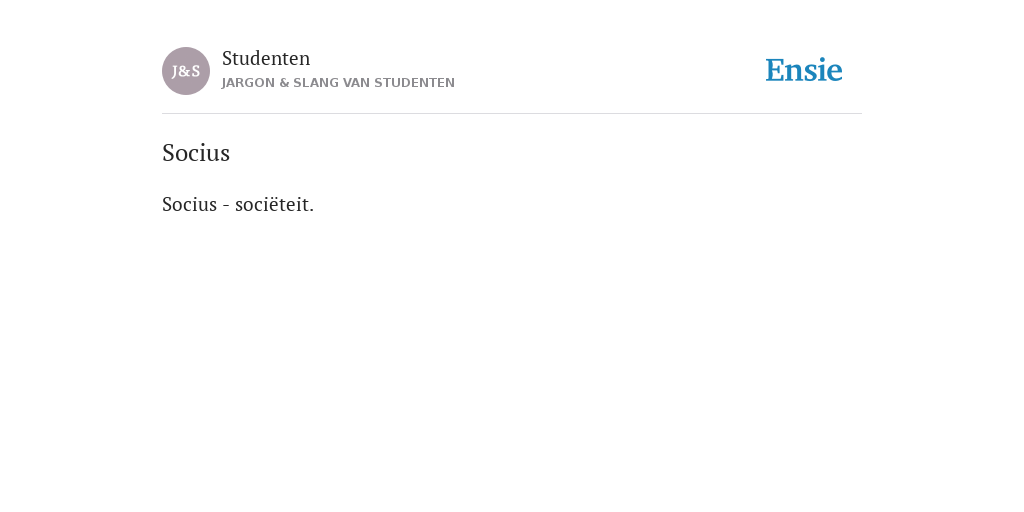Open the Studenten author name
The width and height of the screenshot is (1024, 512).
point(266,58)
